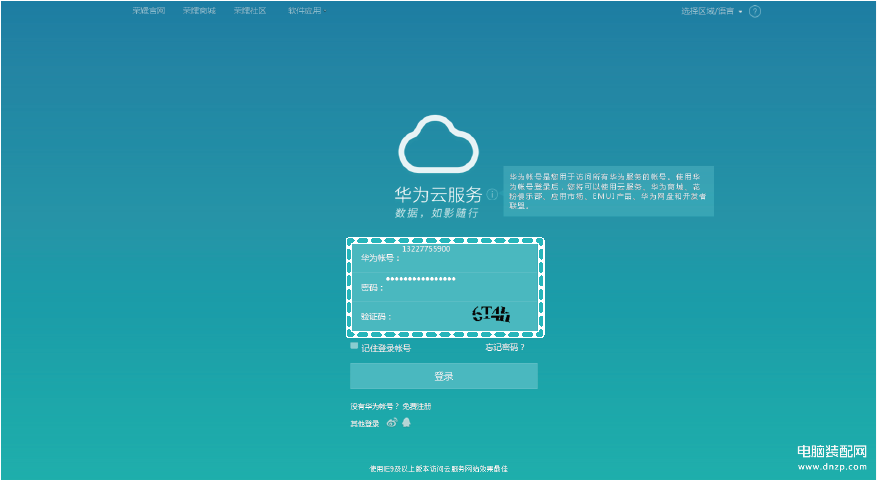
Task: Log in with the Weibo icon
Action: tap(392, 422)
